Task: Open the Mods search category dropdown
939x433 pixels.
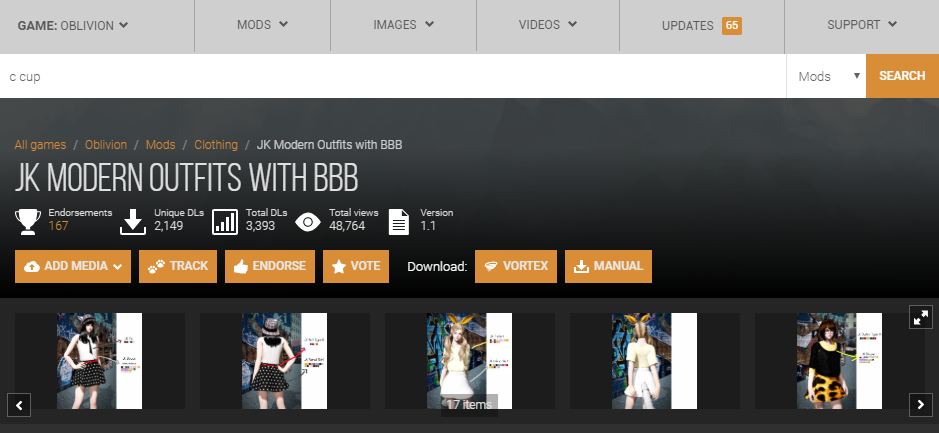Action: (826, 76)
